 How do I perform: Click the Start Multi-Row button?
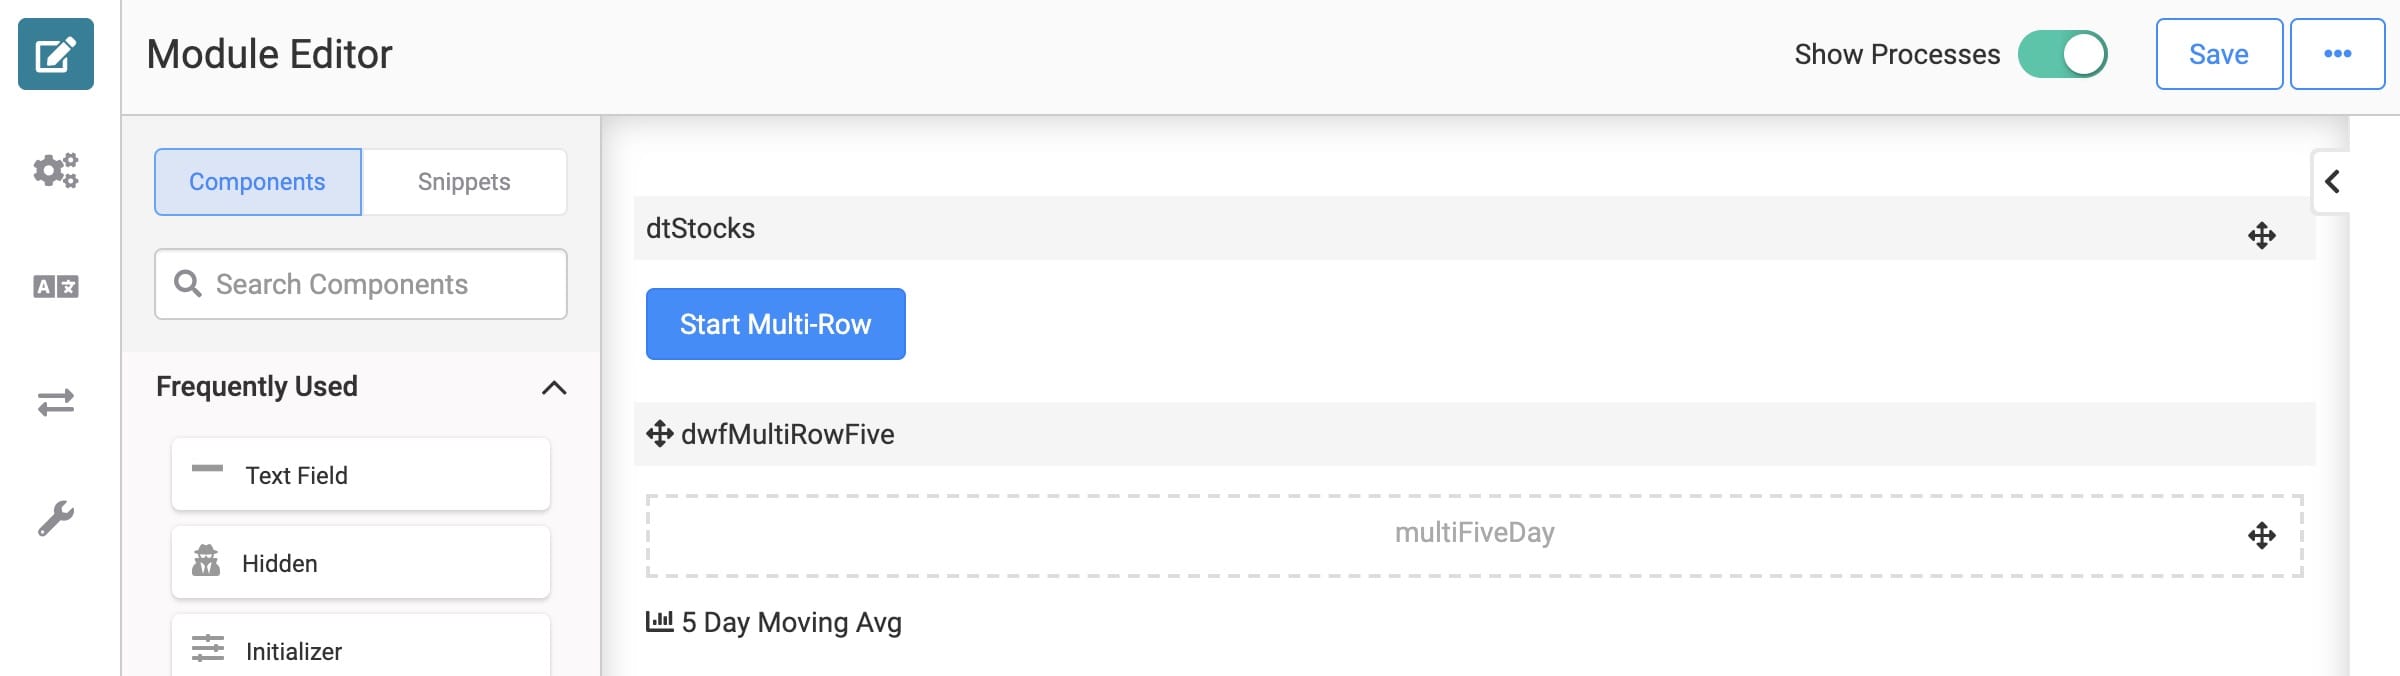776,324
